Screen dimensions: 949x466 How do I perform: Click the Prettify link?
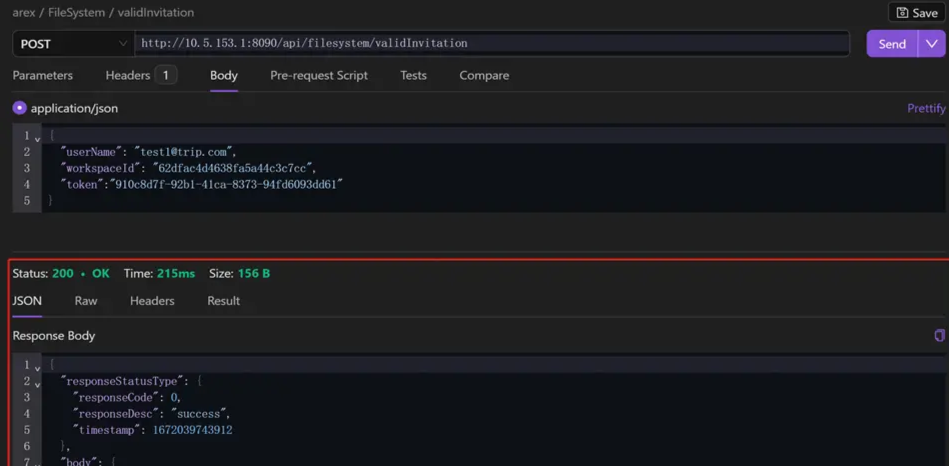click(x=925, y=108)
